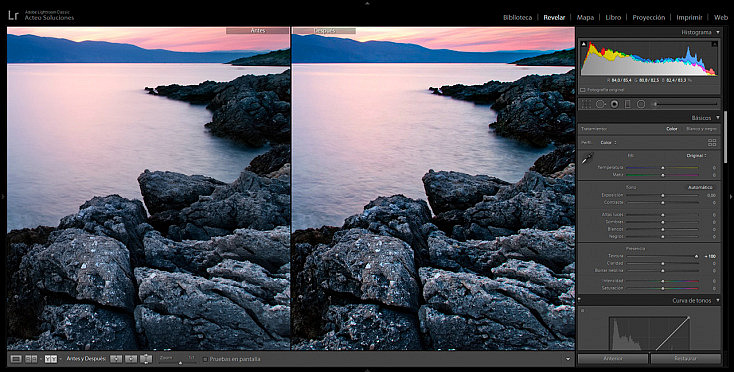This screenshot has width=734, height=372.
Task: Switch to Loupe view in toolbar
Action: (x=16, y=359)
